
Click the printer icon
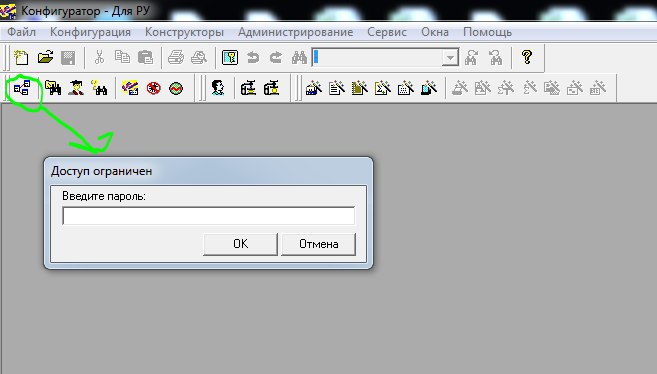176,57
